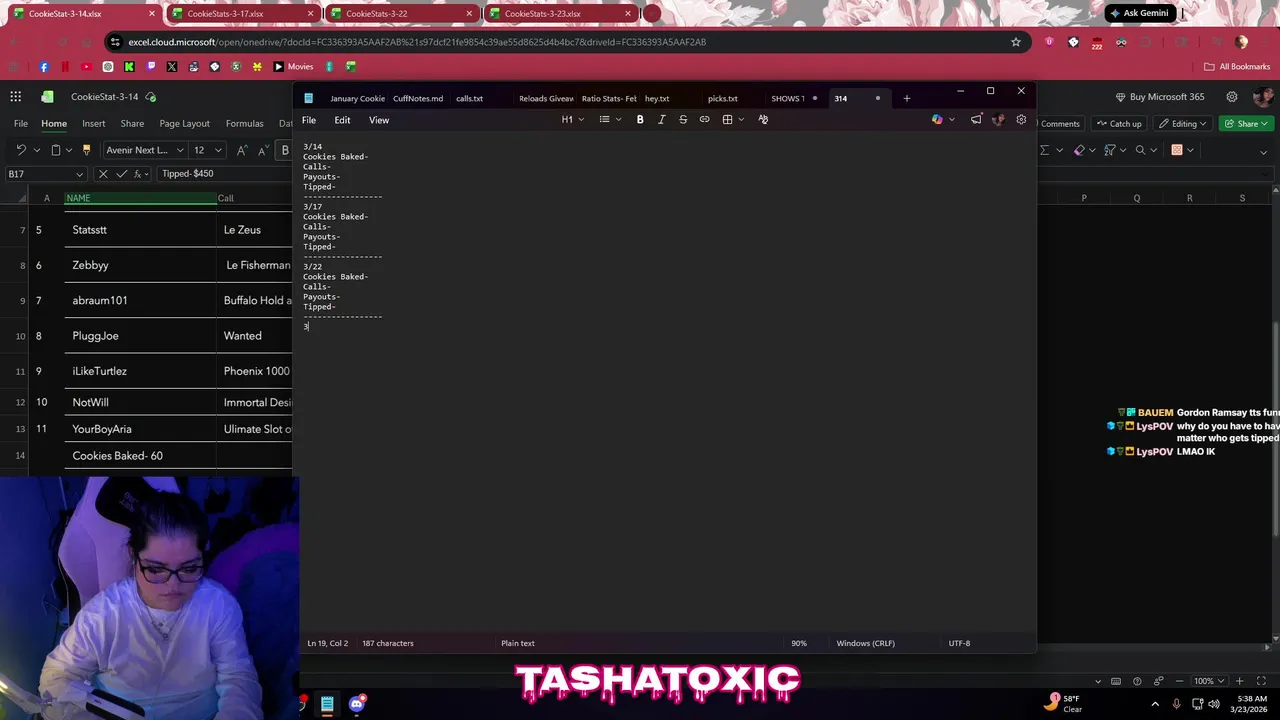Open the H1 heading dropdown in Notepad
This screenshot has height=720, width=1280.
point(572,119)
